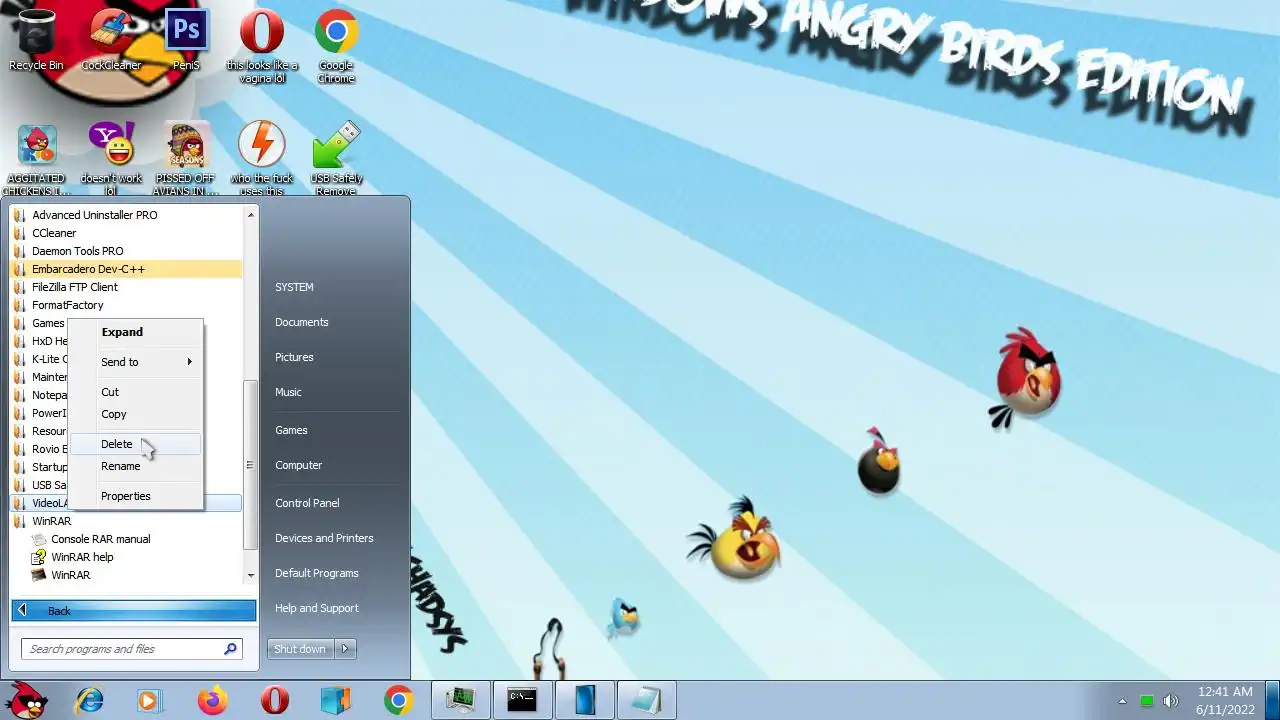Choose Rename in the context menu

[x=135, y=466]
